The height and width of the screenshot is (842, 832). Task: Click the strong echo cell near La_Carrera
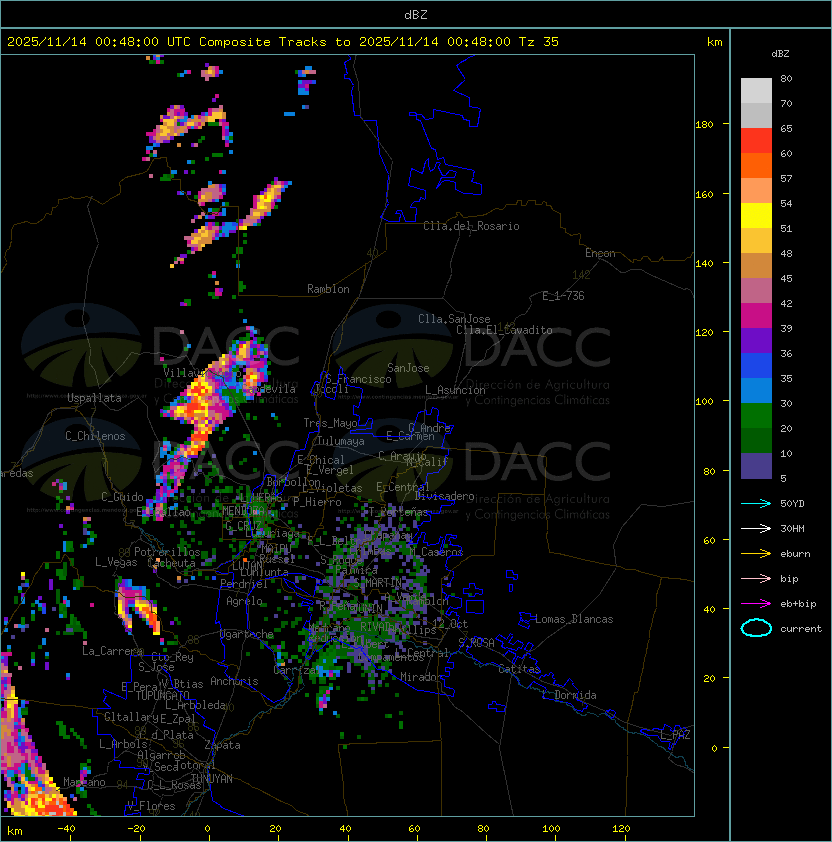click(138, 607)
